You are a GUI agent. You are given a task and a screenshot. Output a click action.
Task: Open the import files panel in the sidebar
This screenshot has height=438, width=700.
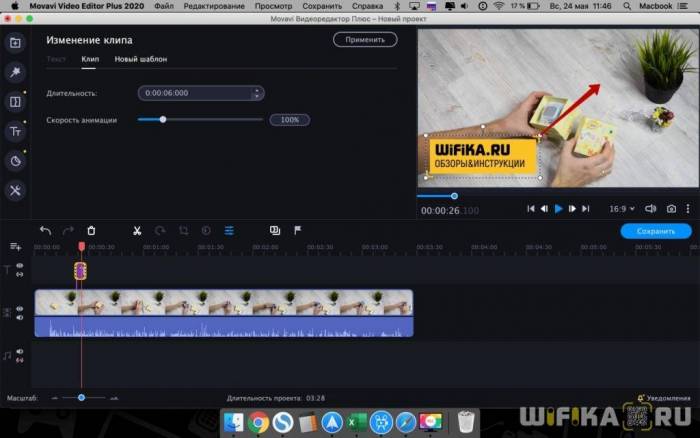tap(15, 43)
